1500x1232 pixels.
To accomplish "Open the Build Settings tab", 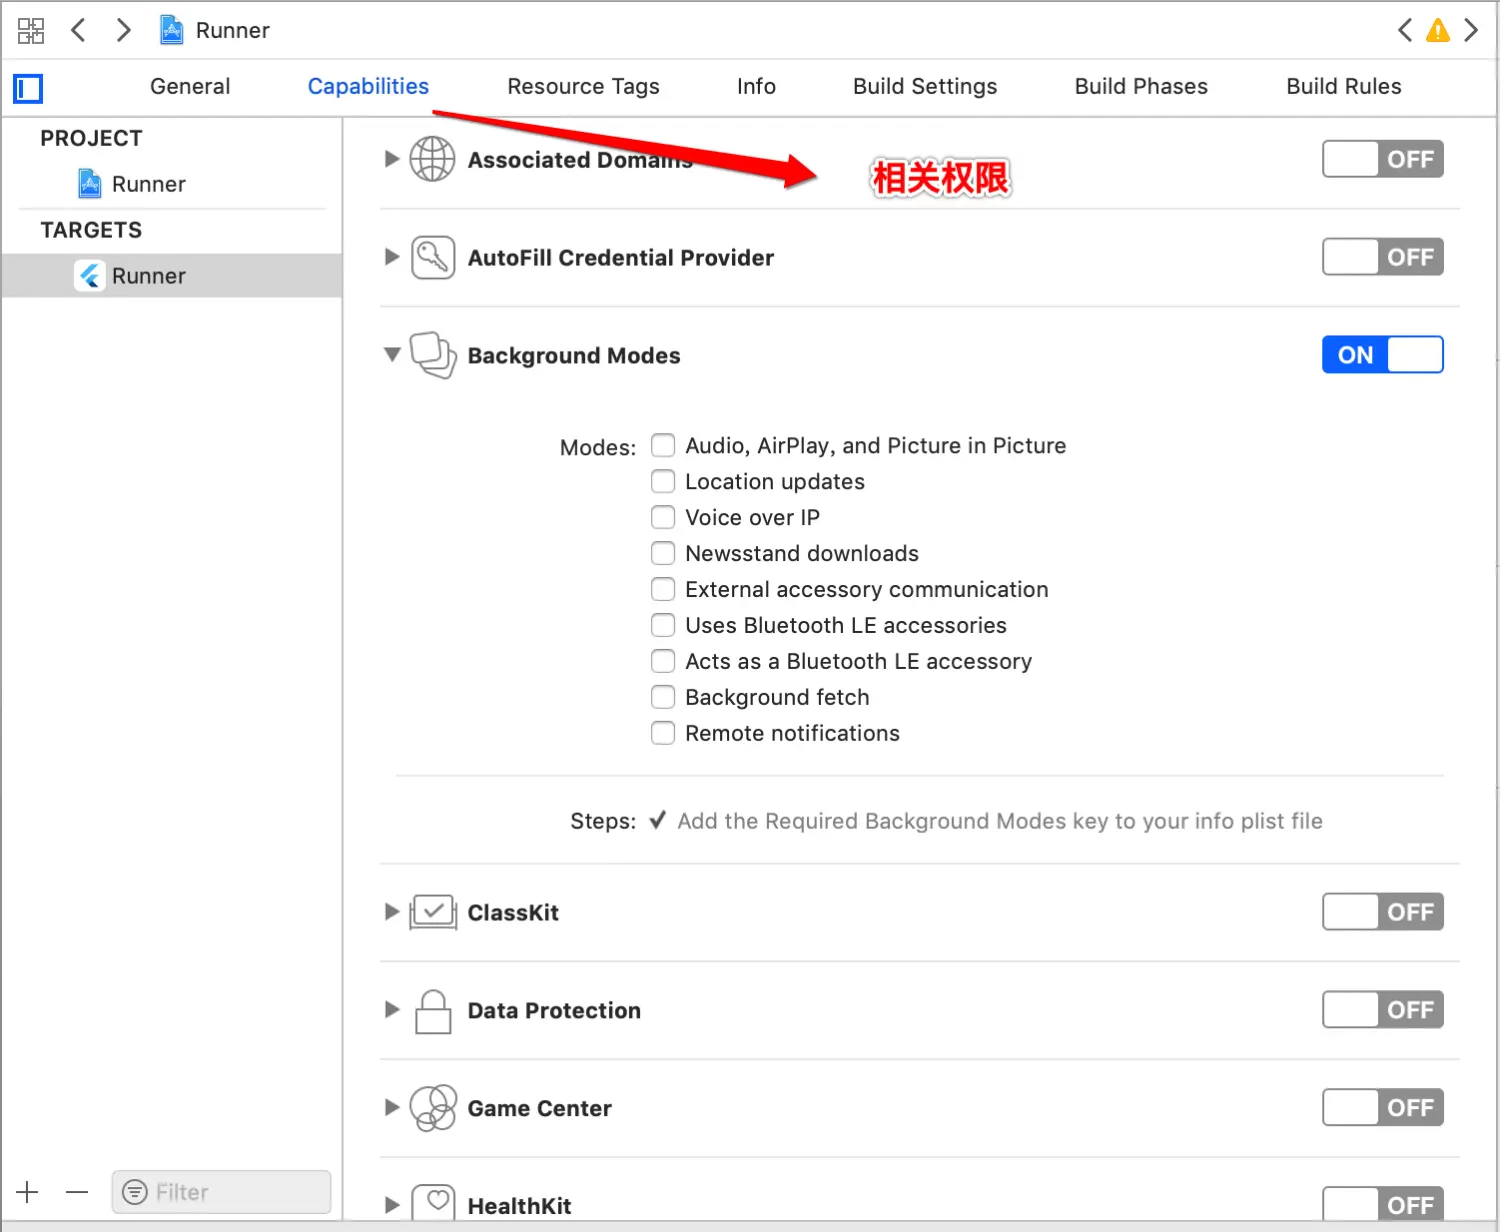I will point(925,87).
